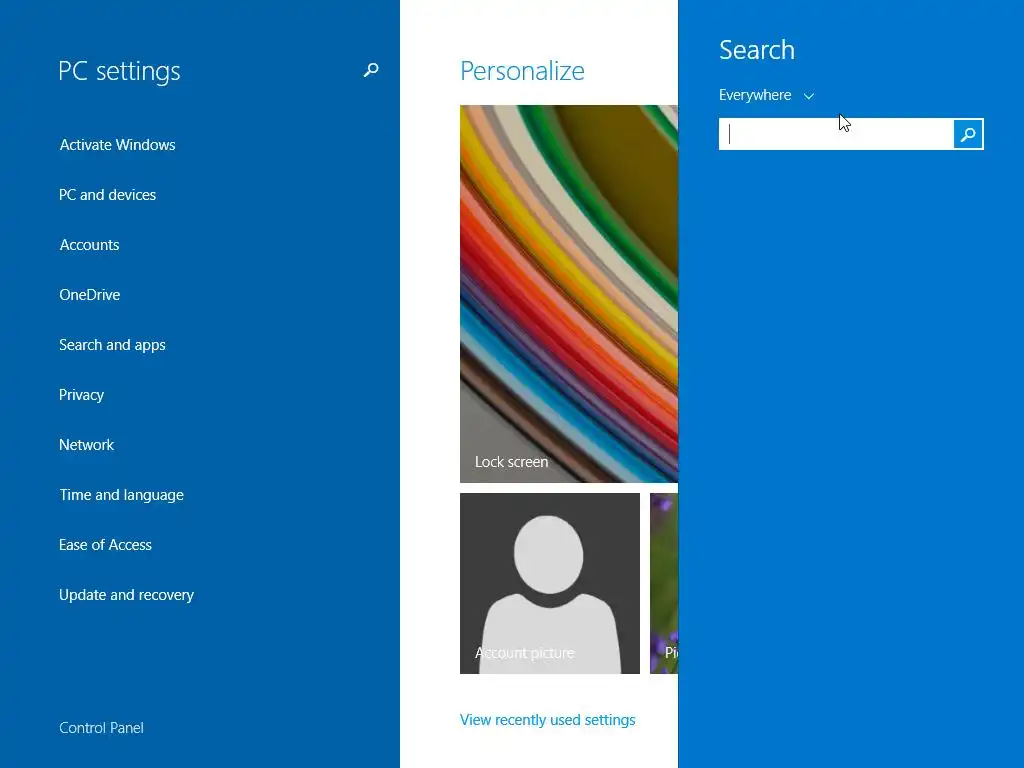Screen dimensions: 1024x768
Task: Open Time and language settings
Action: coord(121,495)
